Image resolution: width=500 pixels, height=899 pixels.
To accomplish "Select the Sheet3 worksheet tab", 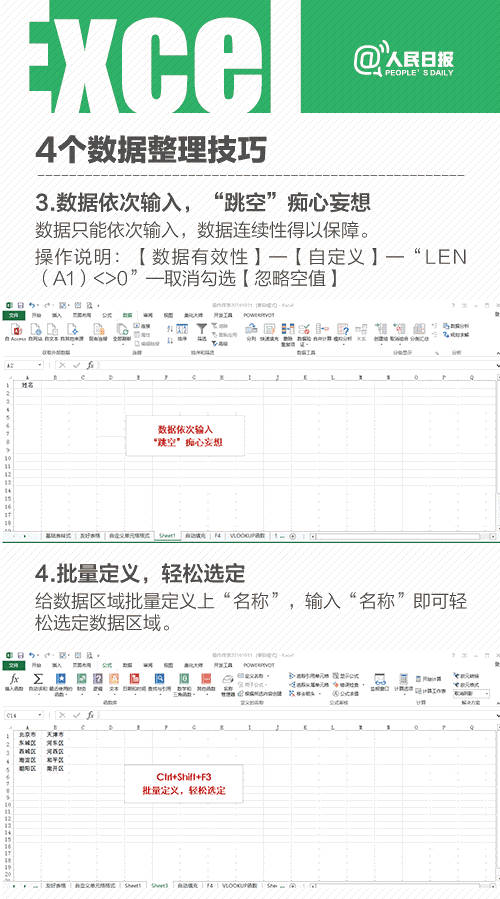I will point(159,885).
